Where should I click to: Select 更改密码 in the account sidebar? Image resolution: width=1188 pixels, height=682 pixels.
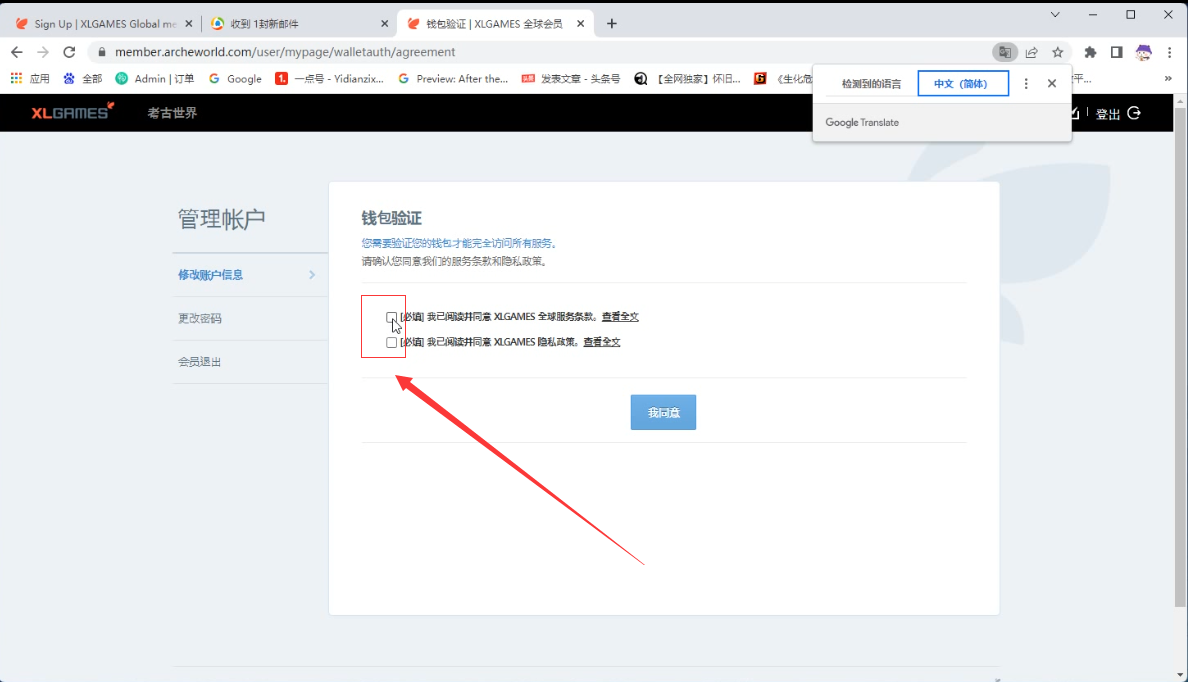pyautogui.click(x=200, y=318)
